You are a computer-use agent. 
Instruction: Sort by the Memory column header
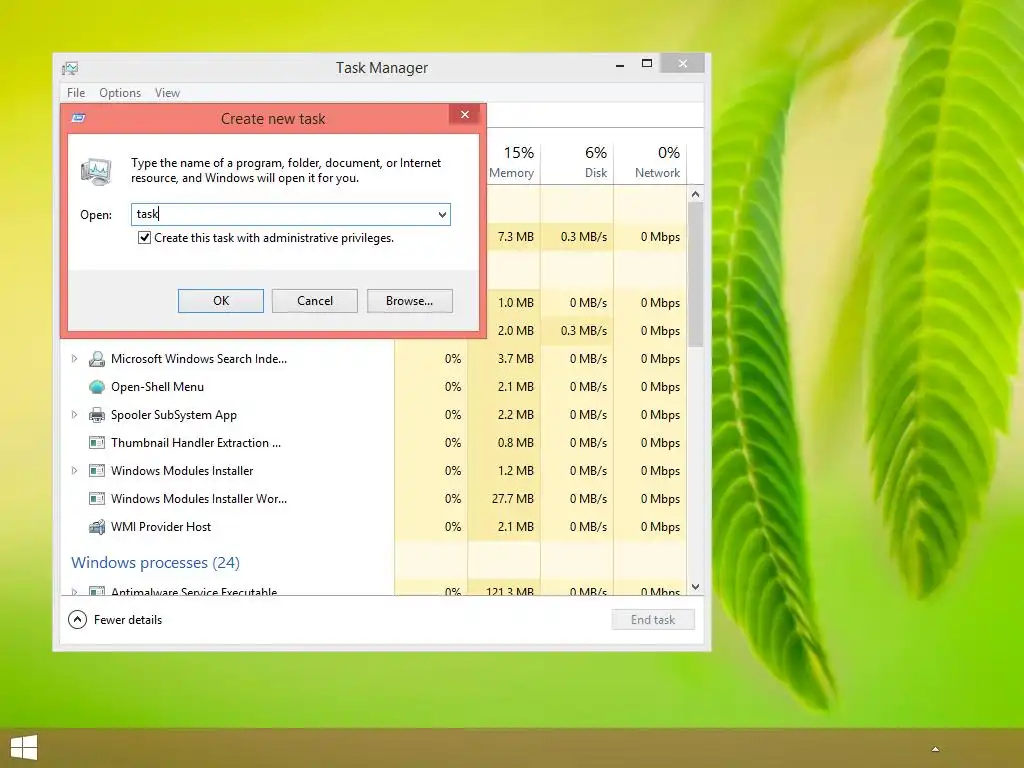point(511,162)
